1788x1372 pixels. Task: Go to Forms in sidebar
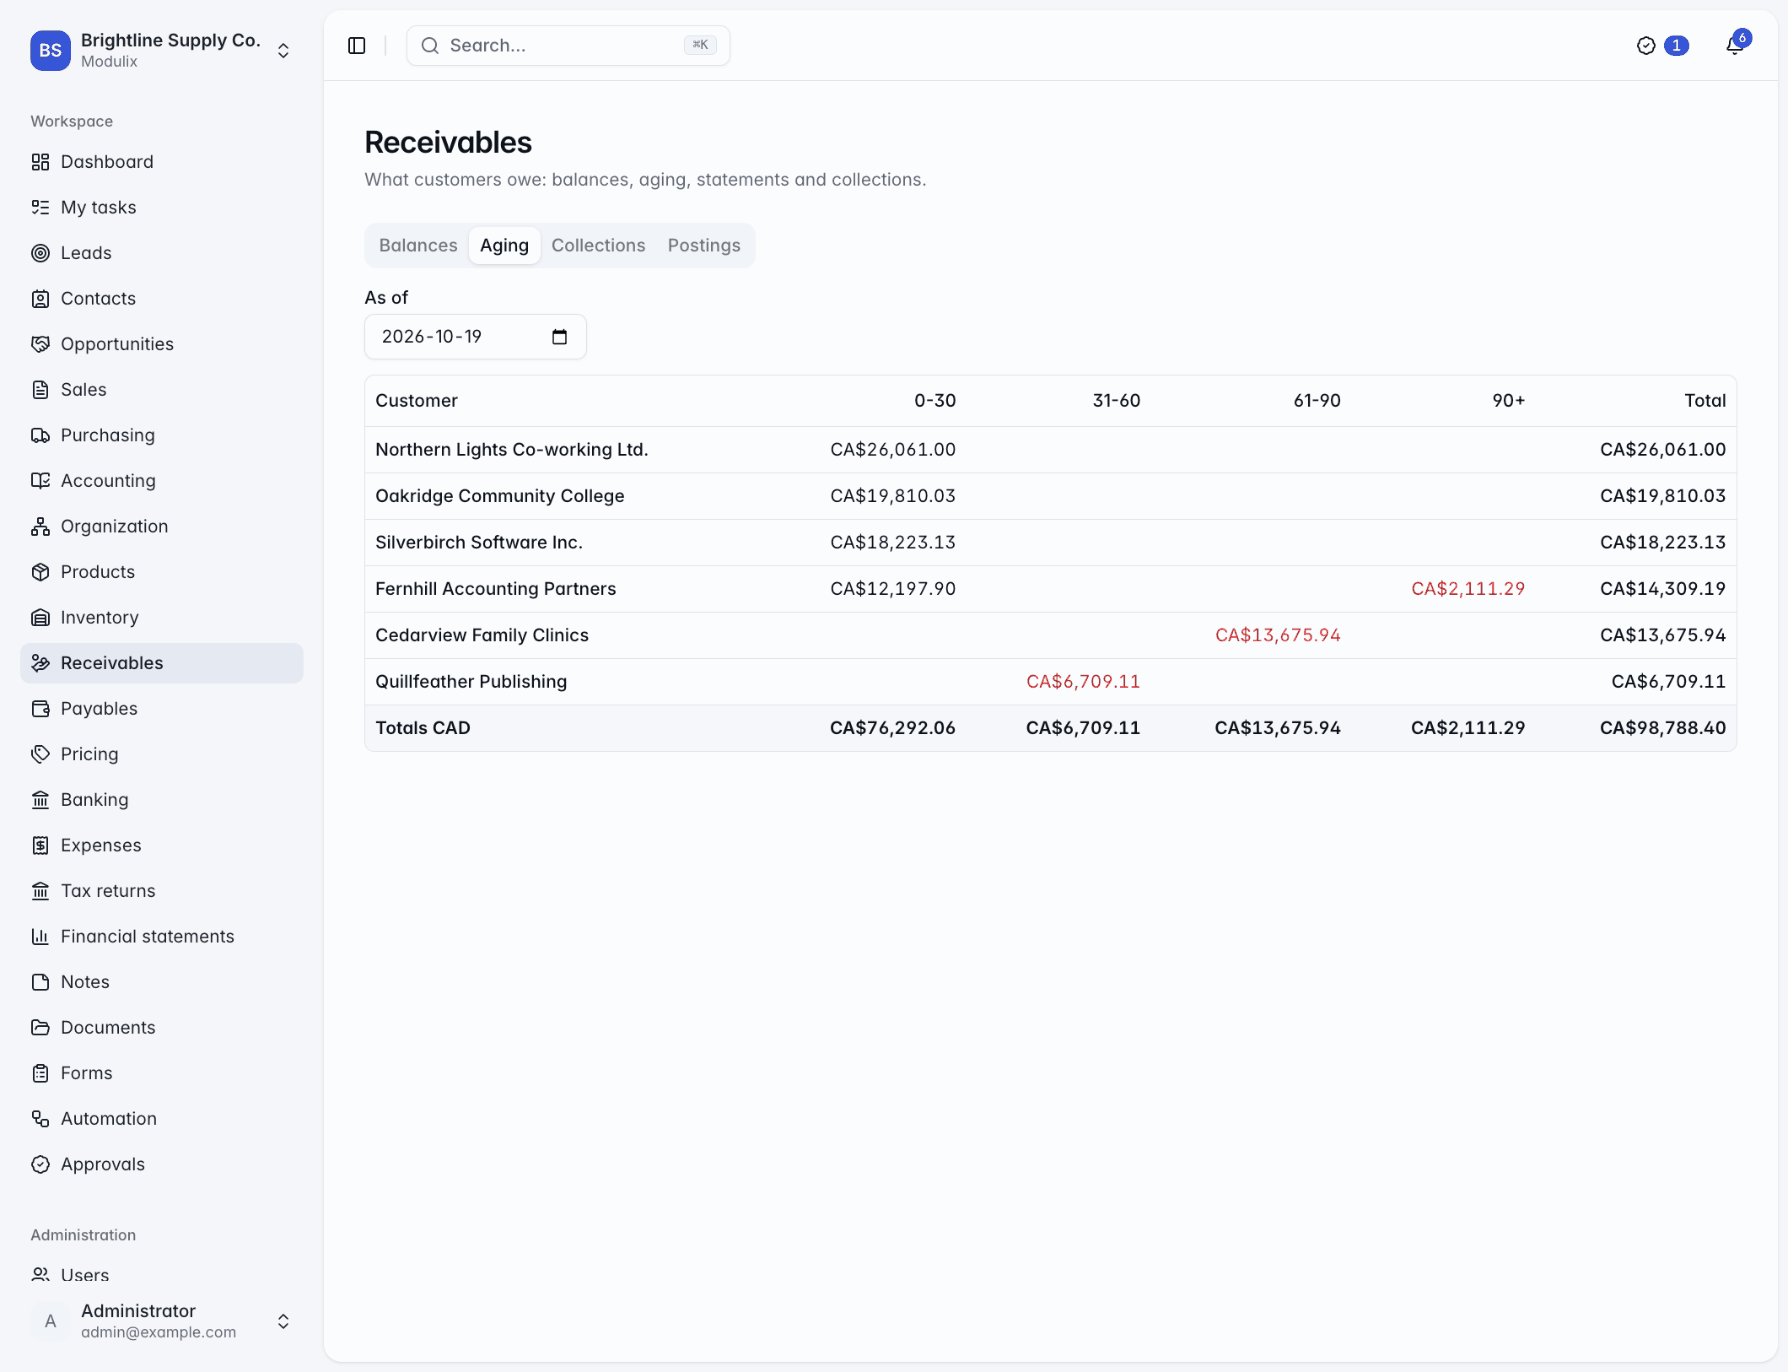161,1072
